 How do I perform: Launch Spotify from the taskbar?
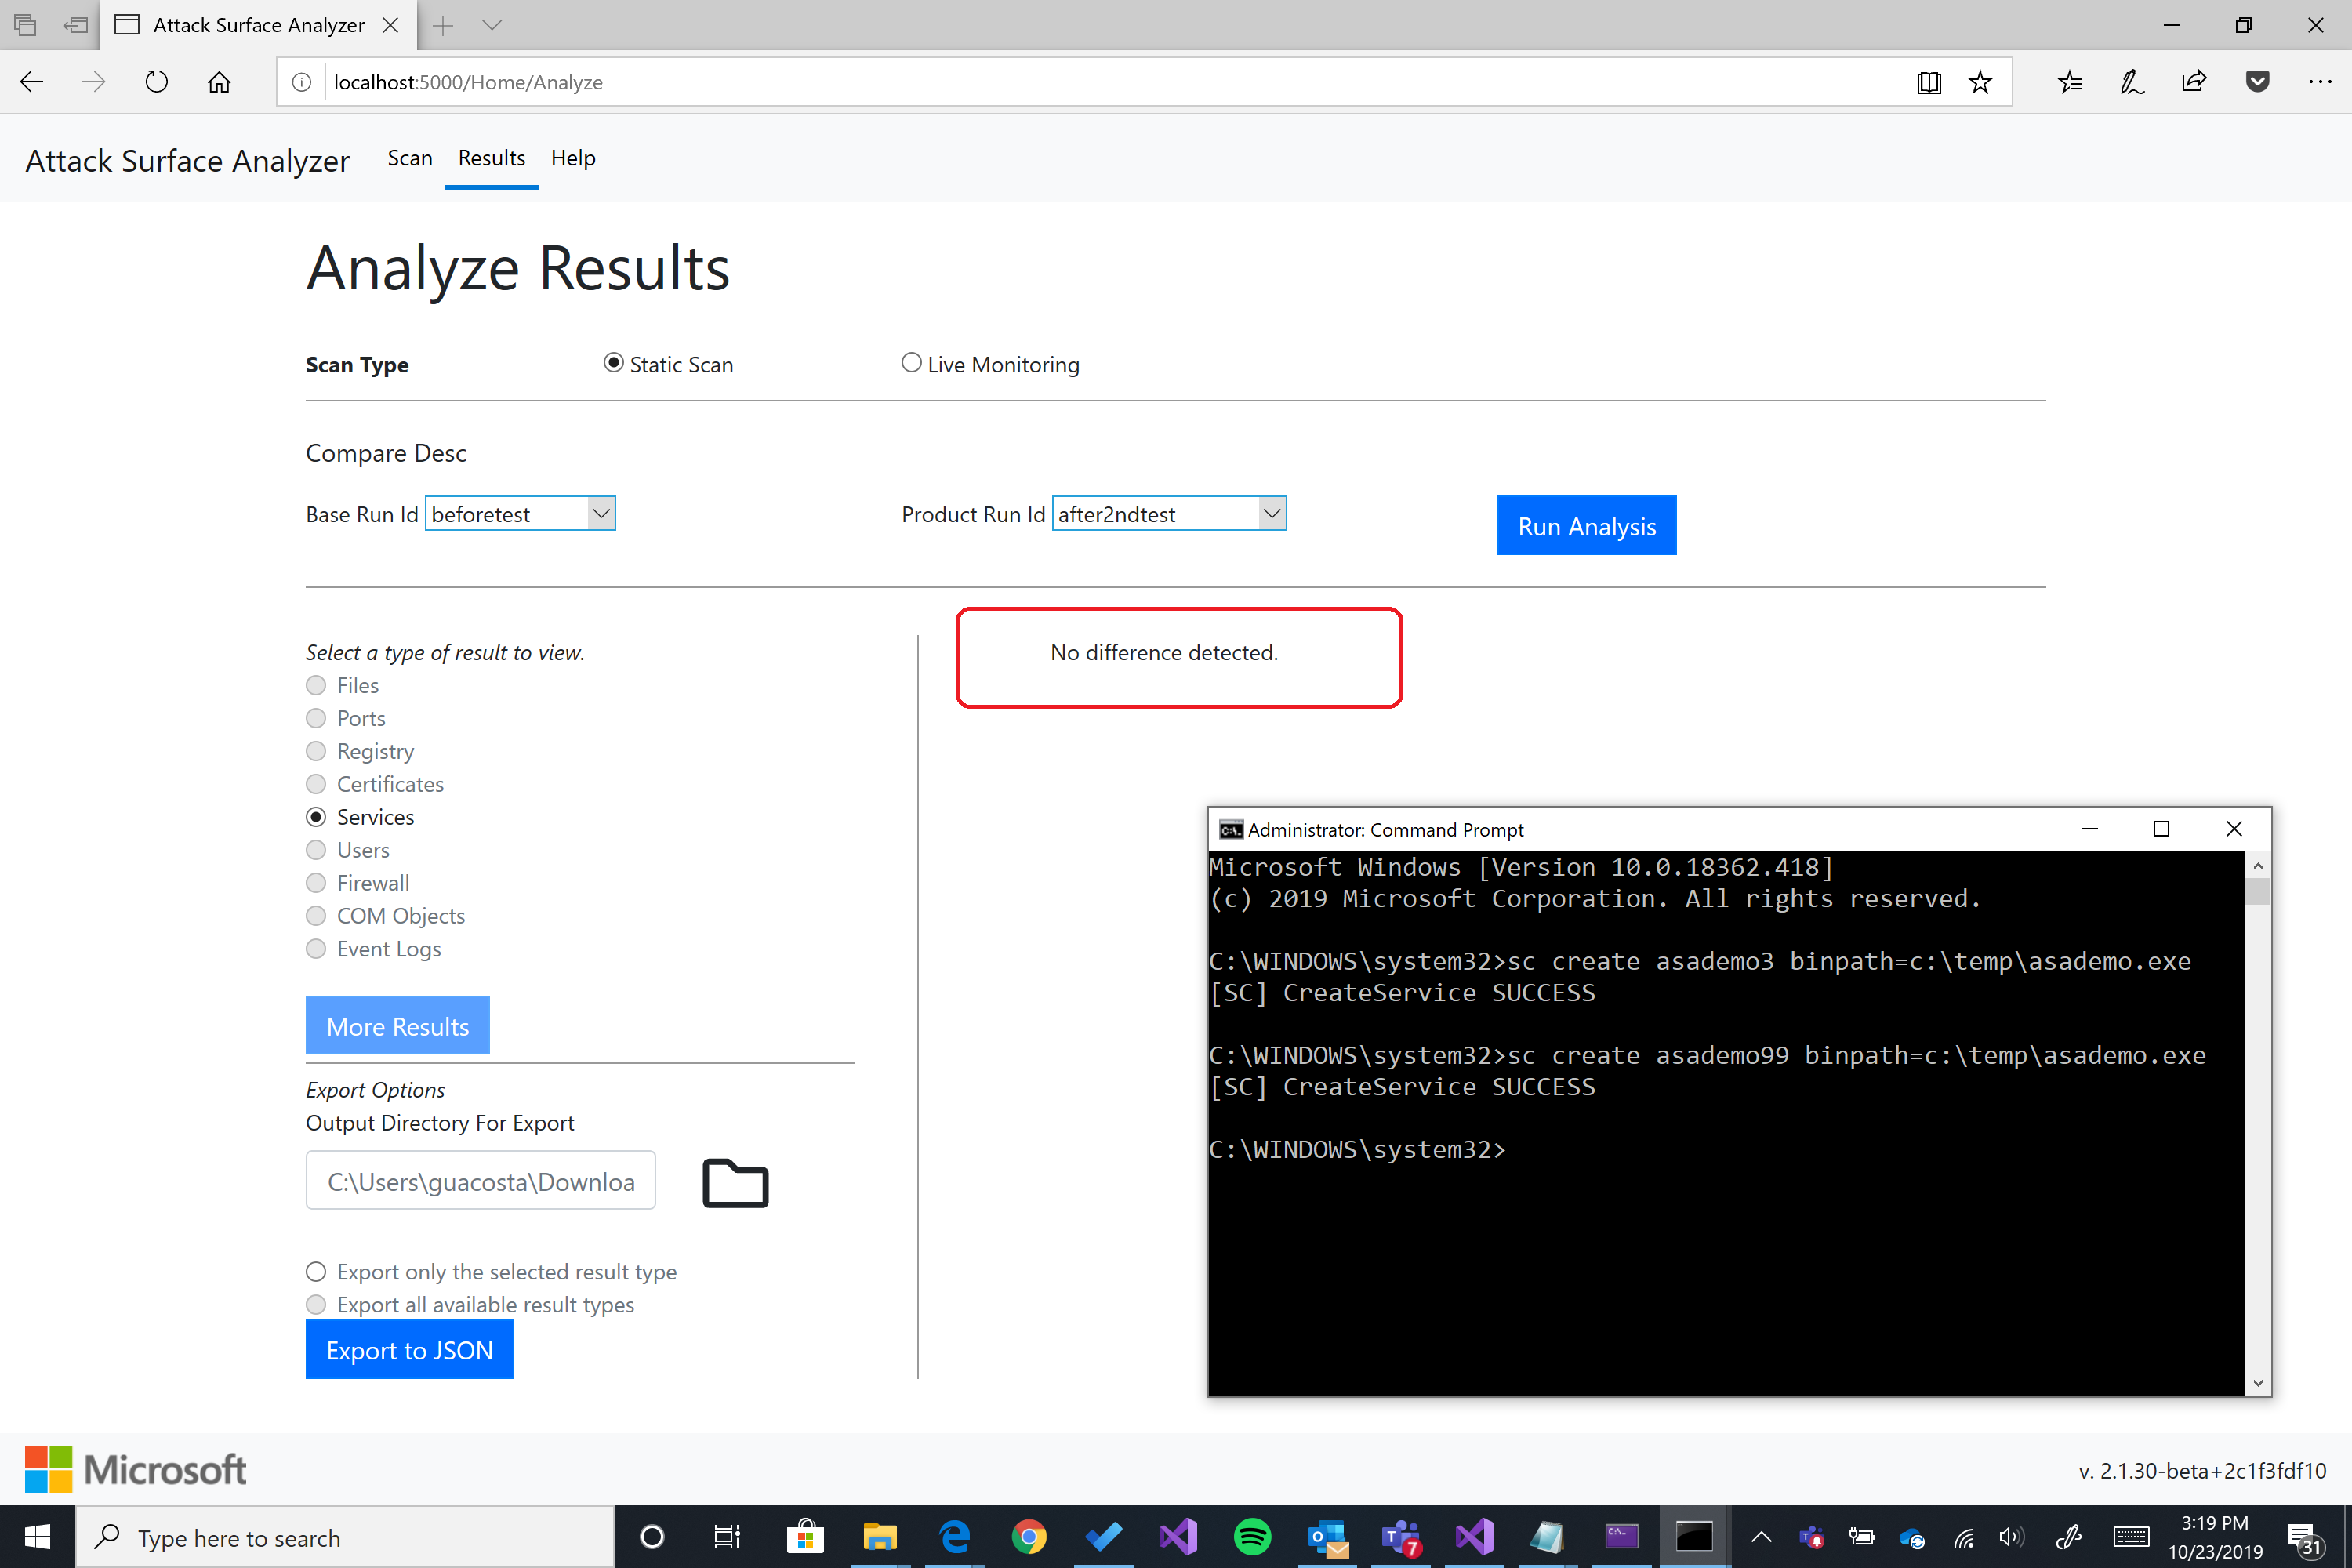click(x=1252, y=1537)
